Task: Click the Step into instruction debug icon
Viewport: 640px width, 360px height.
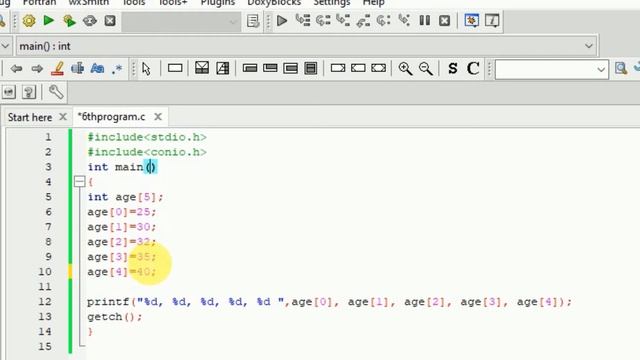Action: 404,20
